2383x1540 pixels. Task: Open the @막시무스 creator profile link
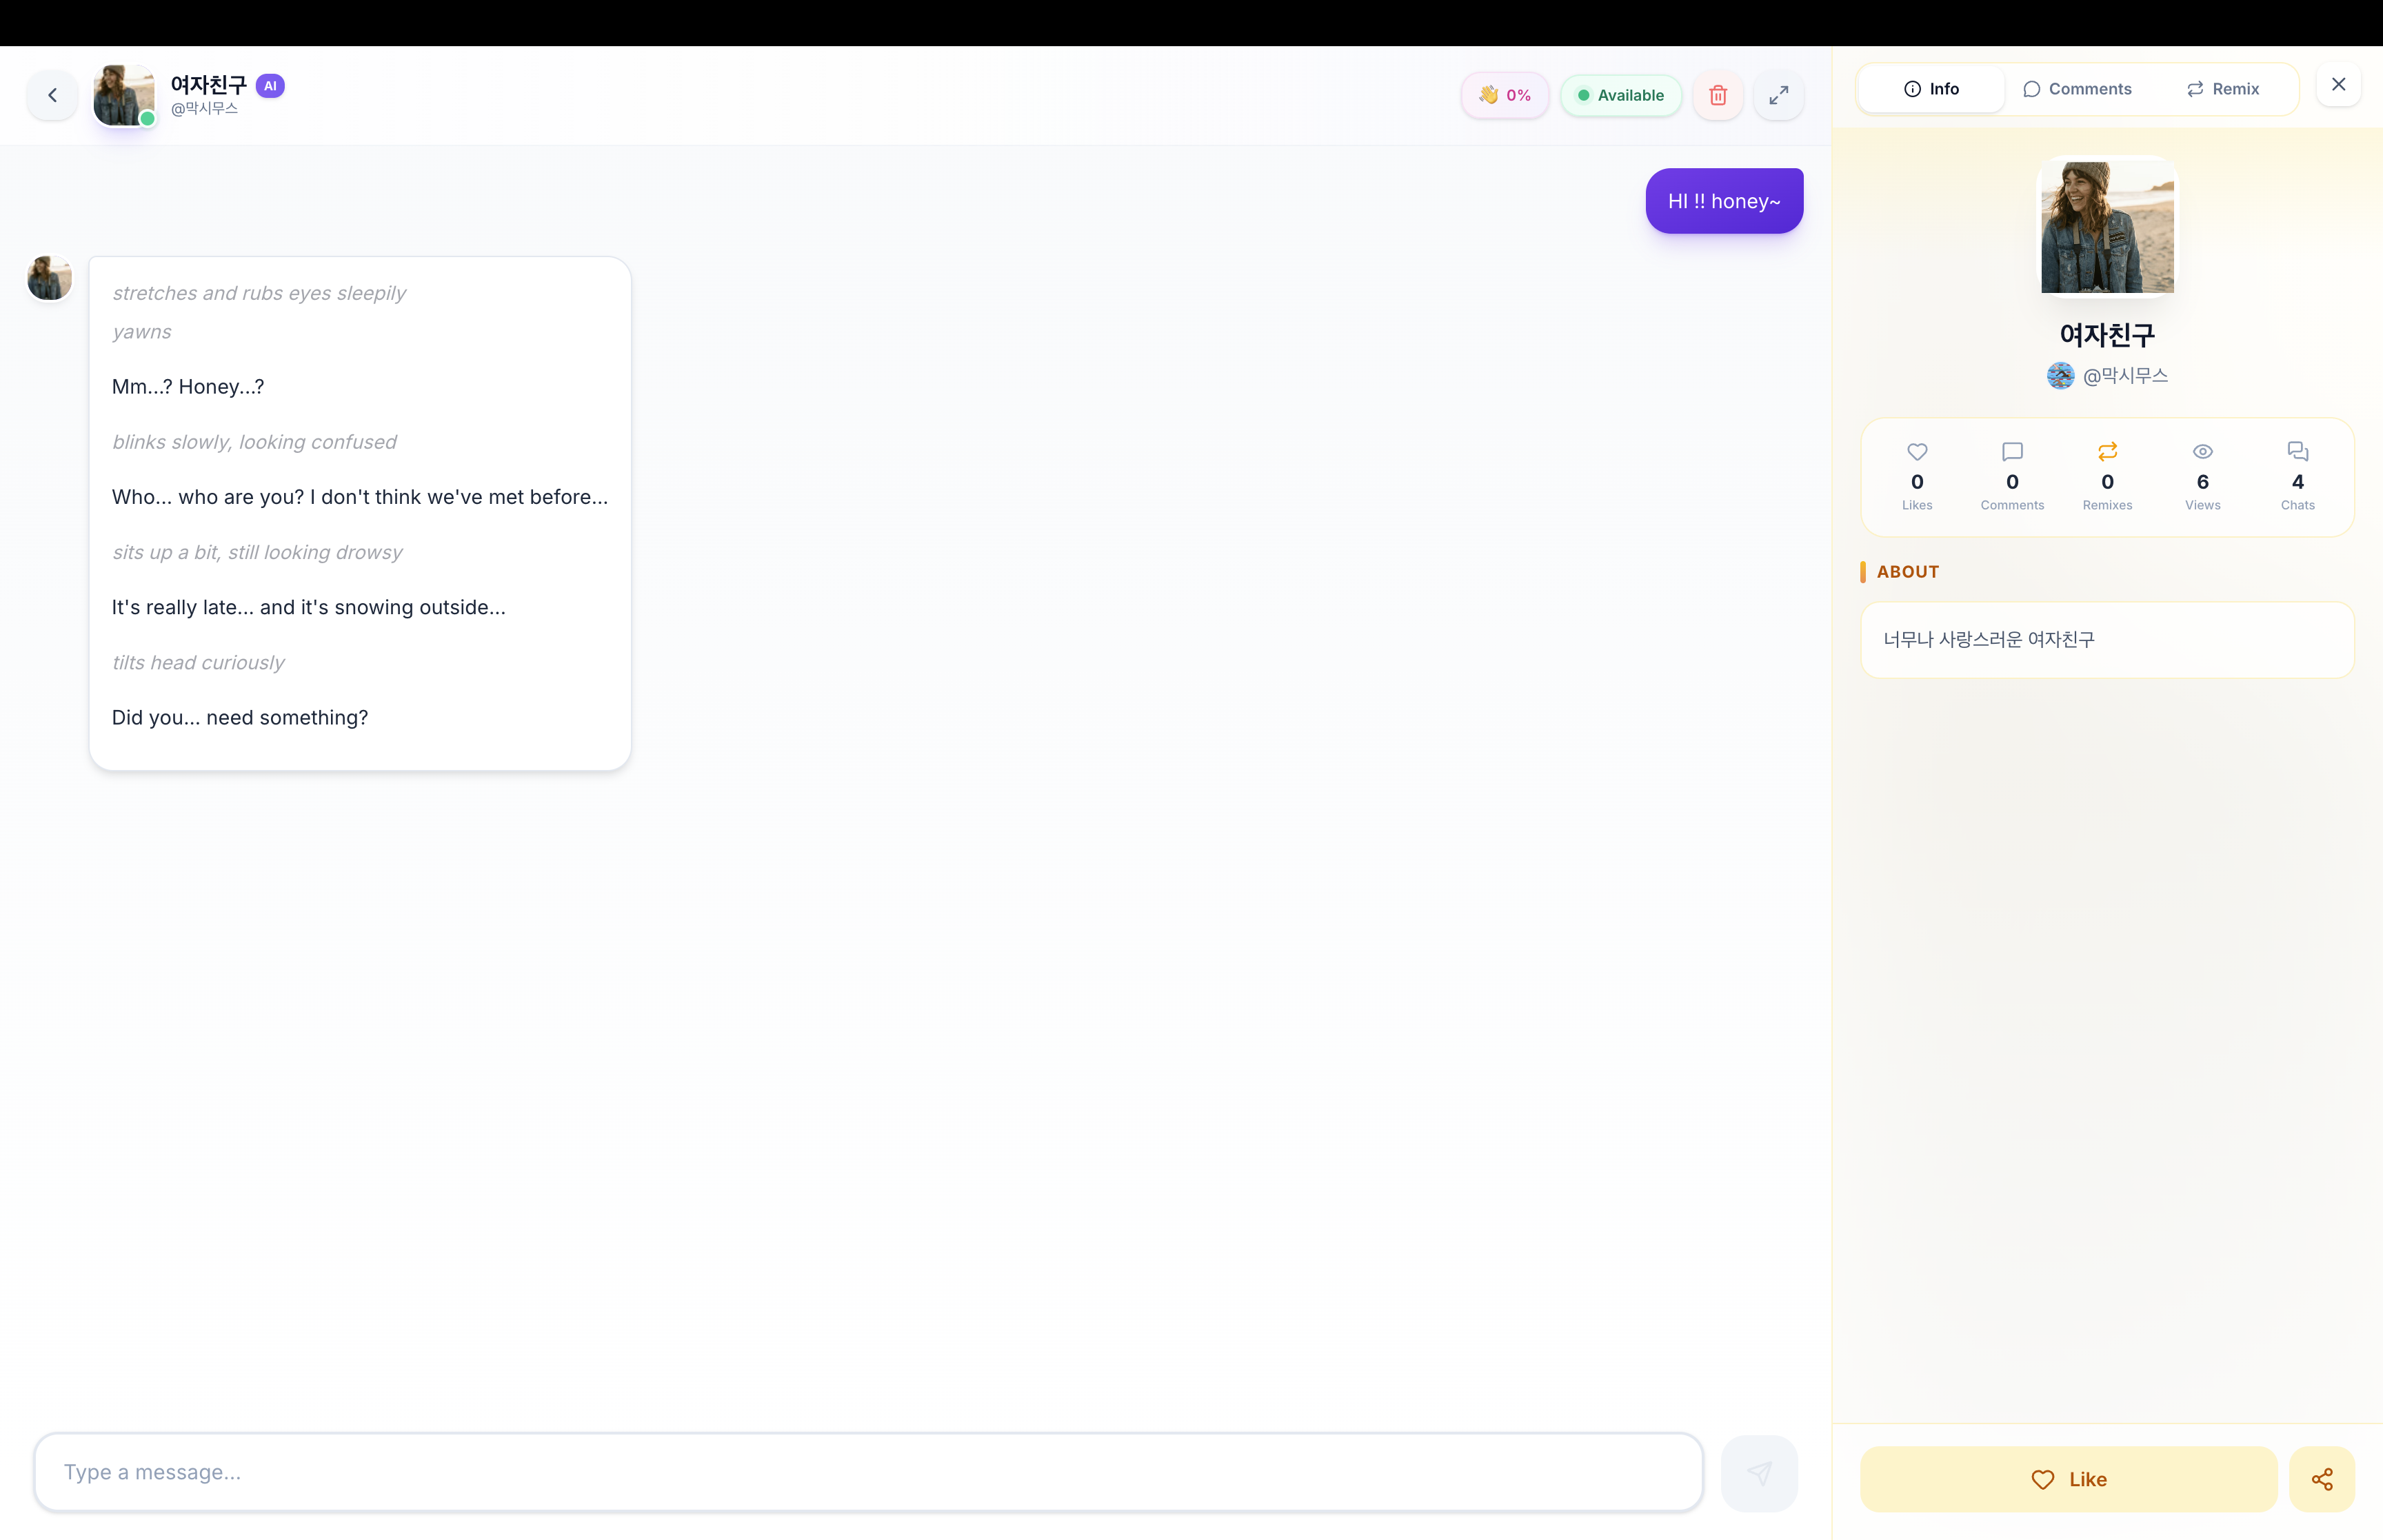[x=2107, y=376]
